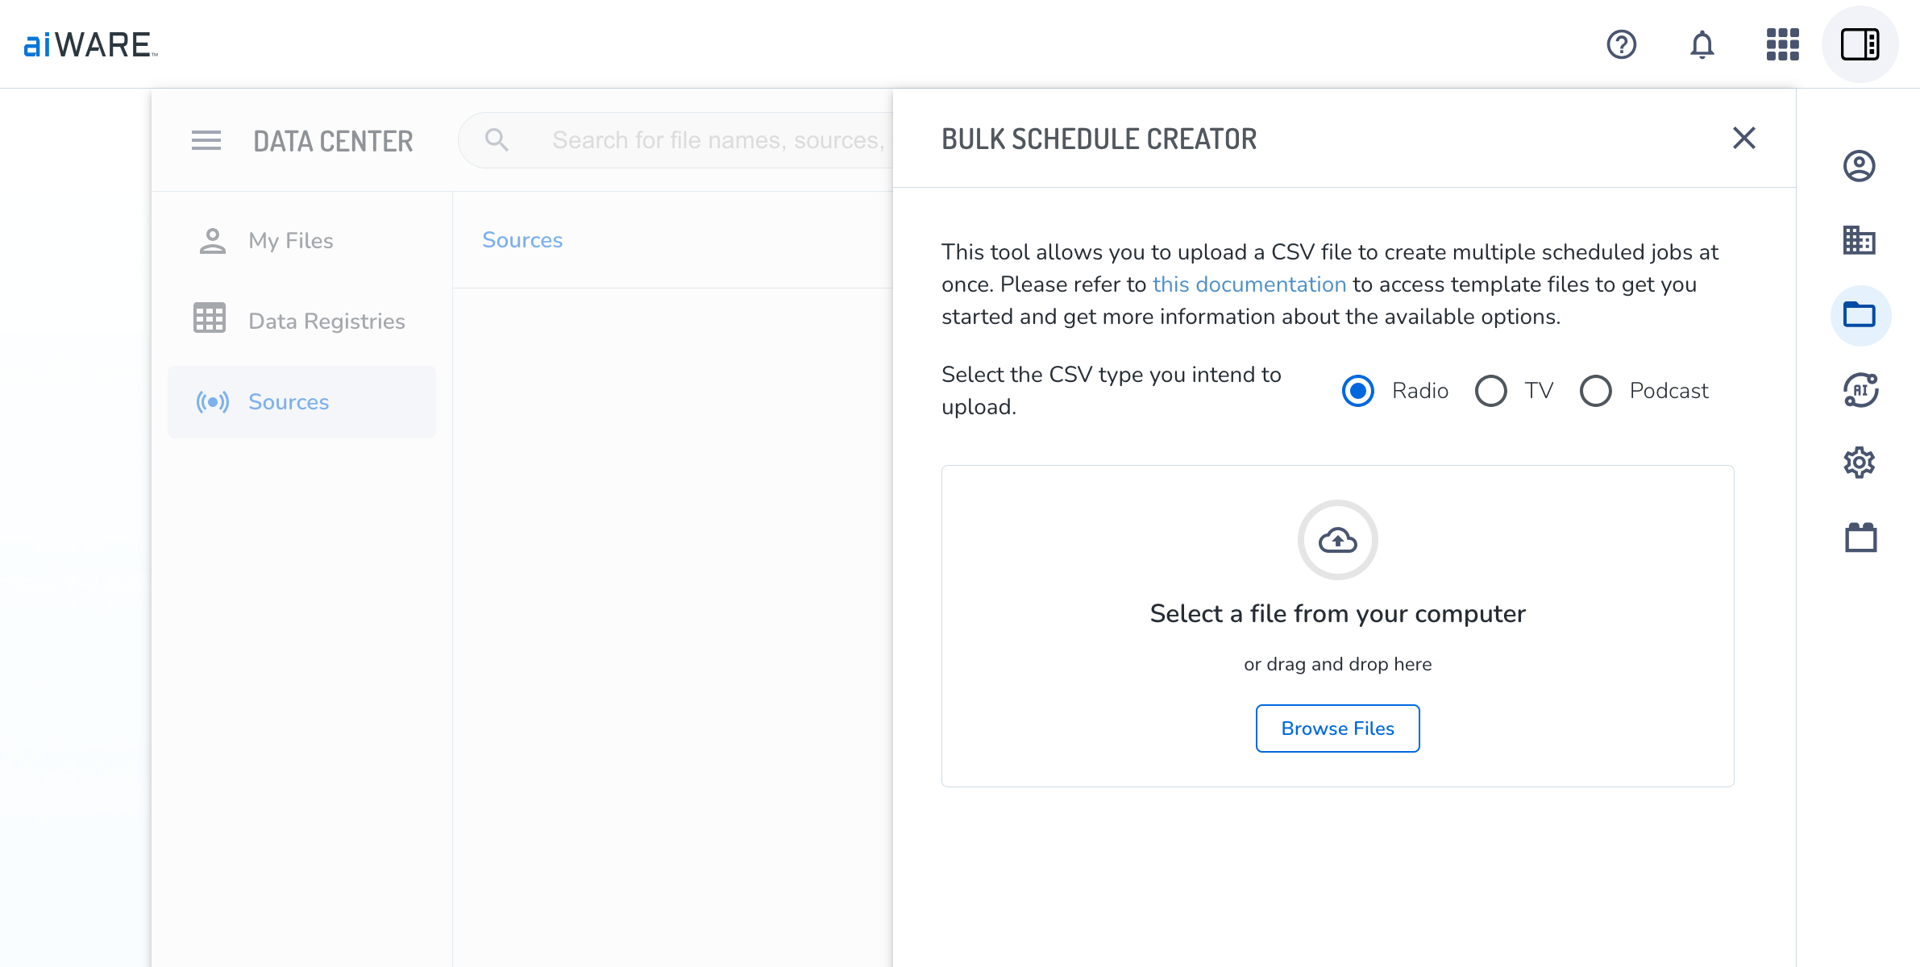Open the apps grid launcher

click(1782, 45)
